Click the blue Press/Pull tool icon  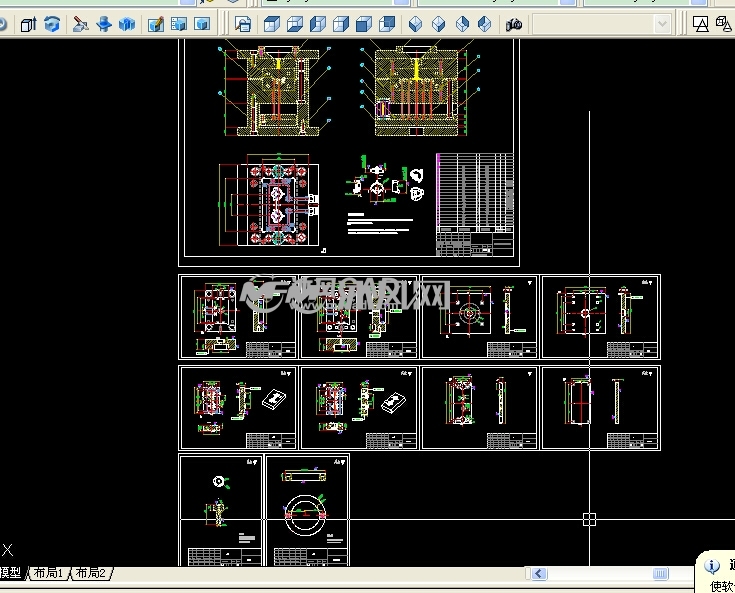pyautogui.click(x=52, y=24)
